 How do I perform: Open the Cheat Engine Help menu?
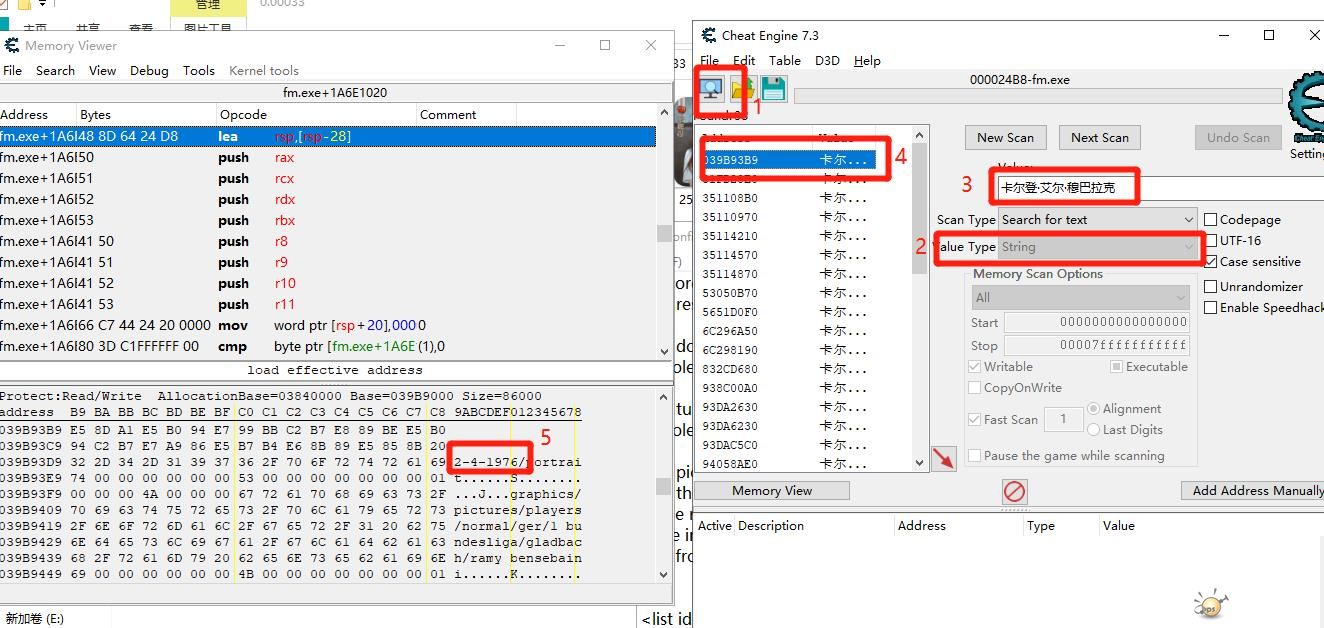(x=867, y=60)
